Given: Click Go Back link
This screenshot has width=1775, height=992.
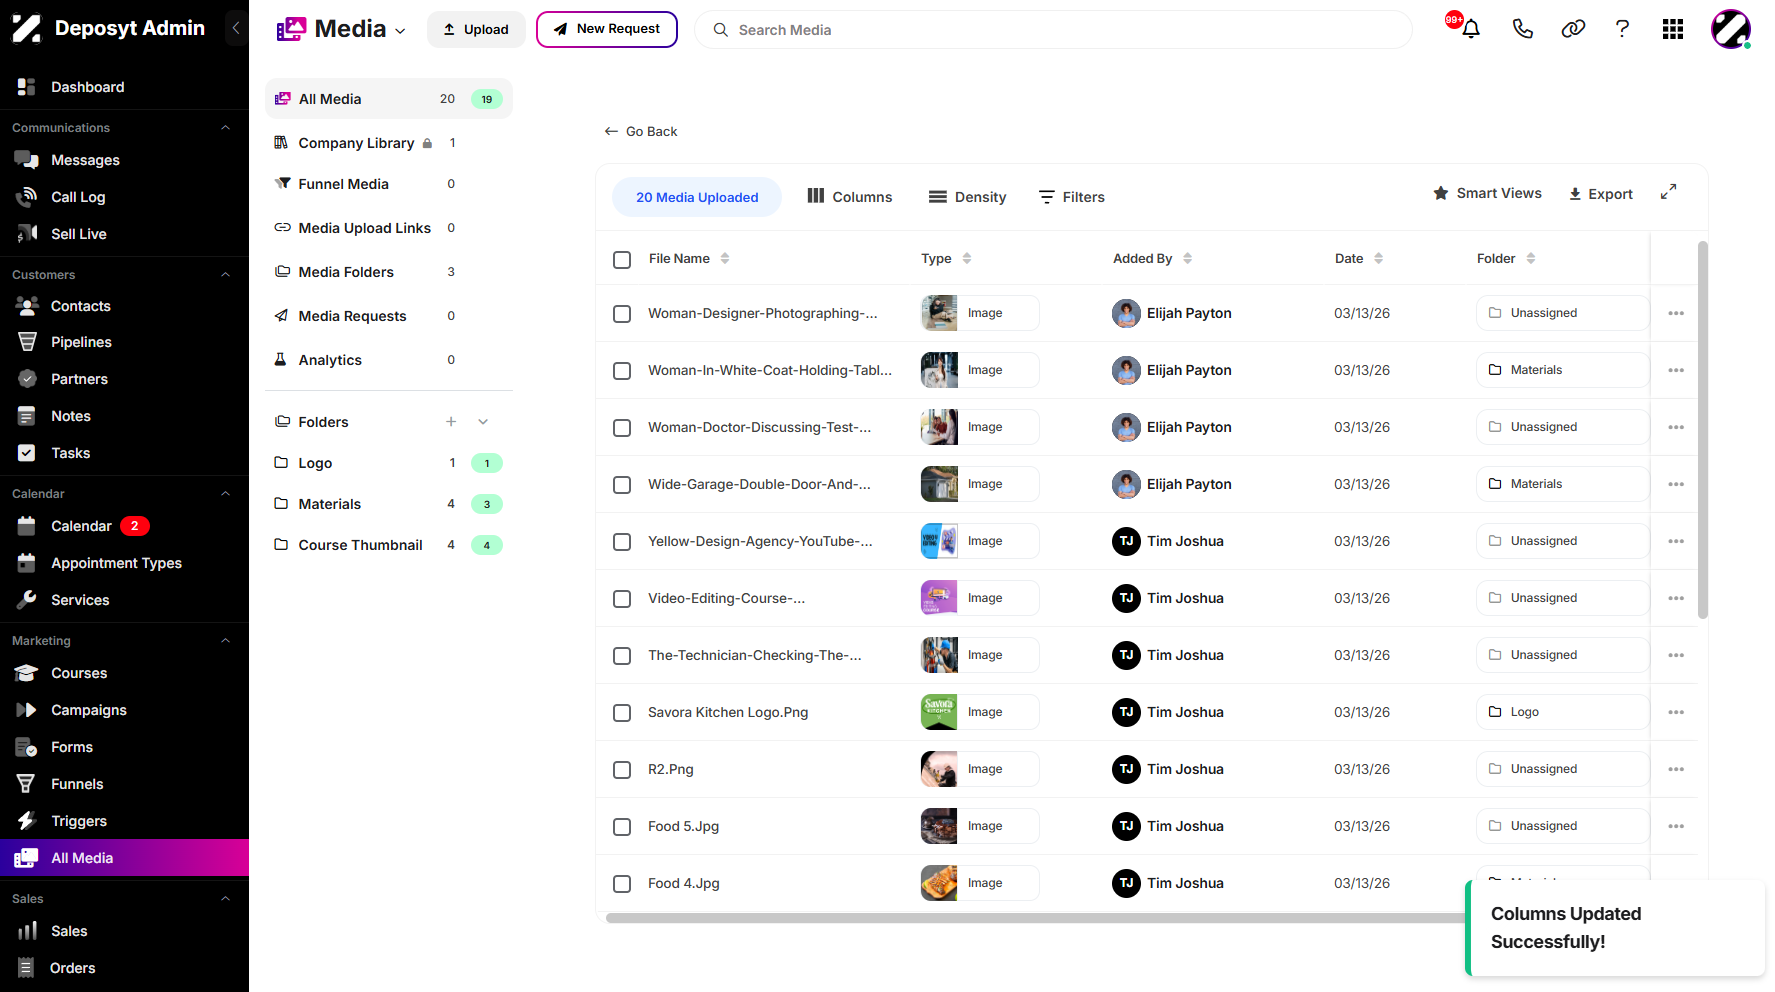Looking at the screenshot, I should pyautogui.click(x=641, y=131).
